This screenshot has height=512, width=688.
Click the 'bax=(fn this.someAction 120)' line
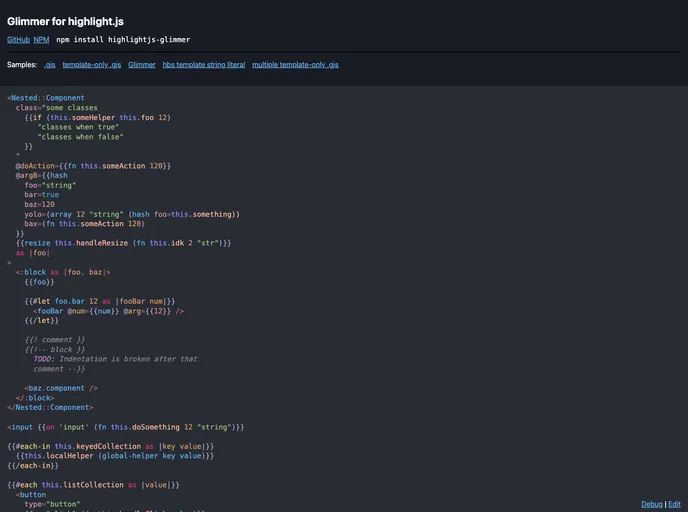(x=84, y=224)
